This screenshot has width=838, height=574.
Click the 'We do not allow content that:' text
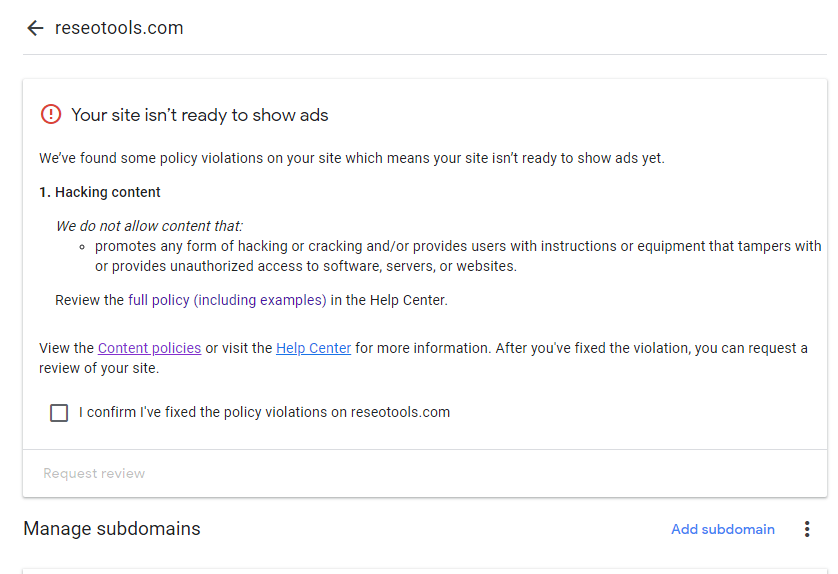click(149, 226)
